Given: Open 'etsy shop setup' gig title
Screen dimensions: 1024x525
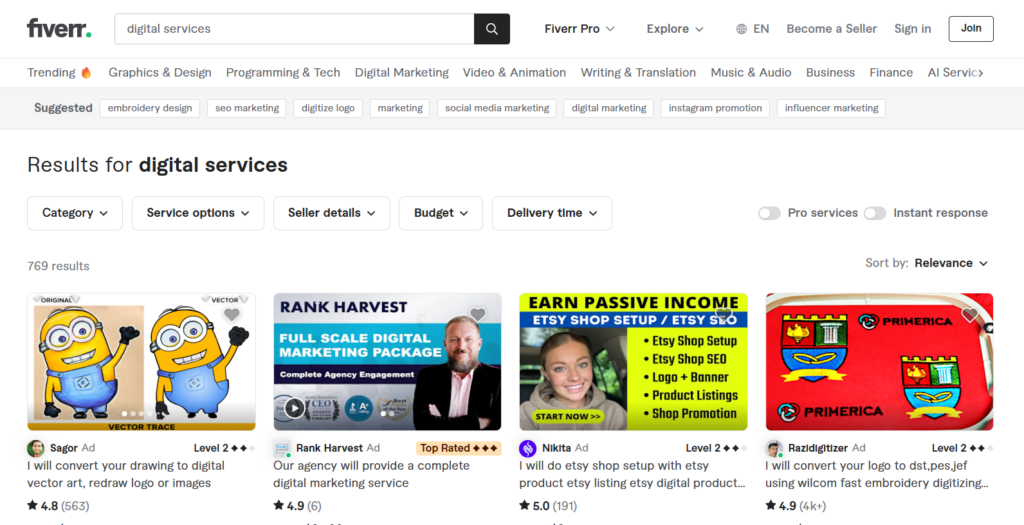Looking at the screenshot, I should (632, 475).
